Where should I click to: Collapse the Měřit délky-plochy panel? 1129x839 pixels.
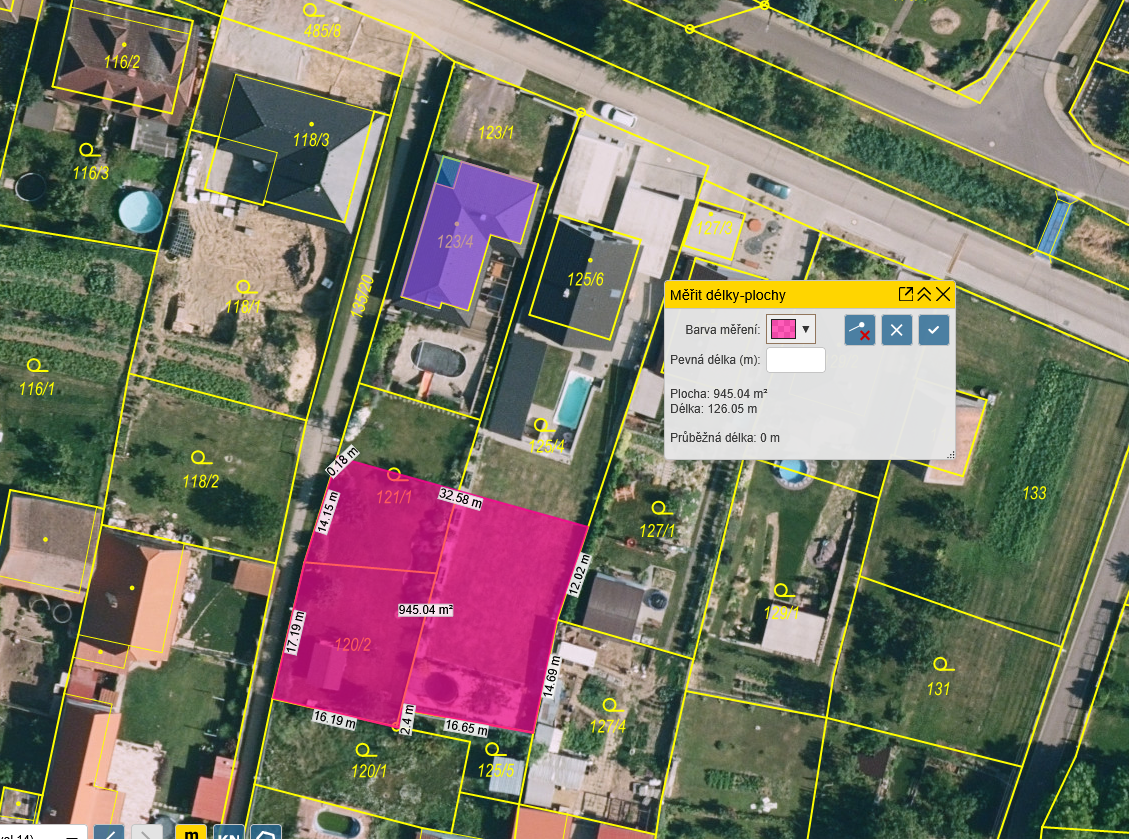point(924,294)
